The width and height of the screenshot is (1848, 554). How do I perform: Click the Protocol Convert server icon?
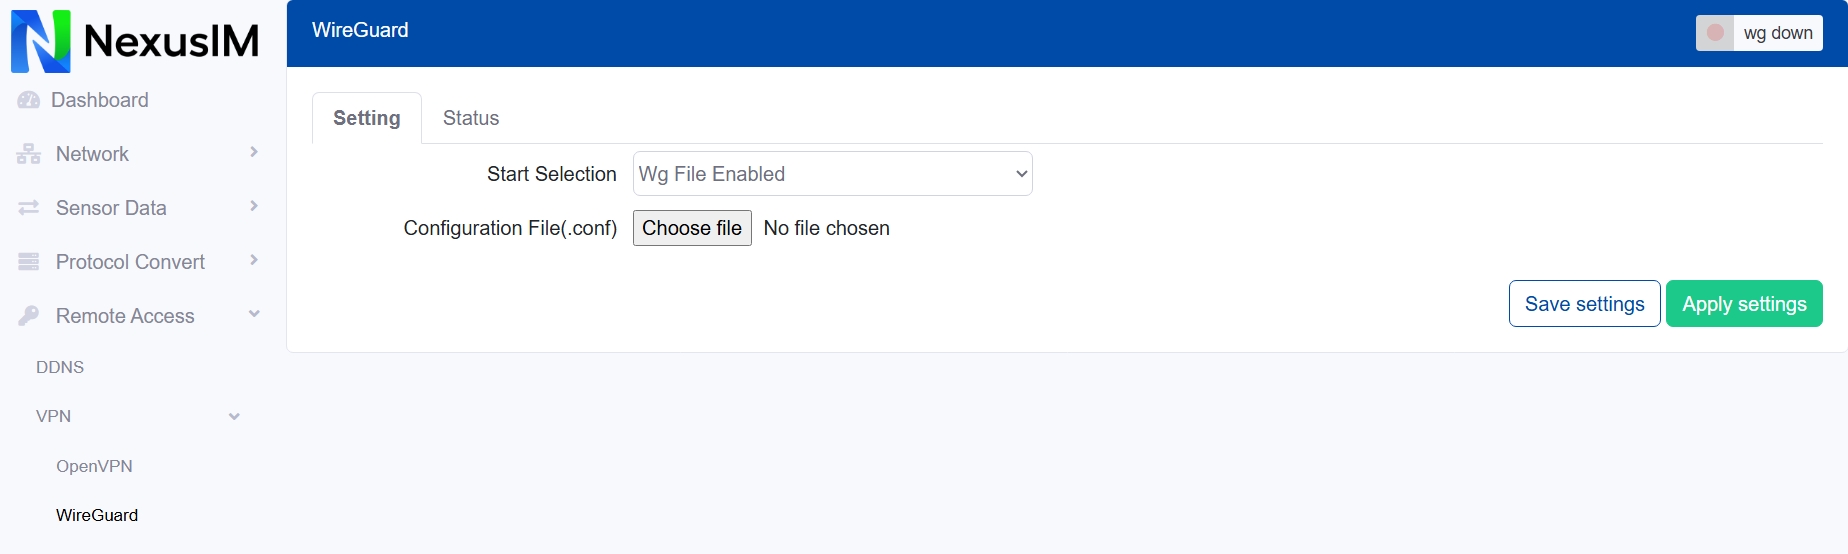[29, 262]
